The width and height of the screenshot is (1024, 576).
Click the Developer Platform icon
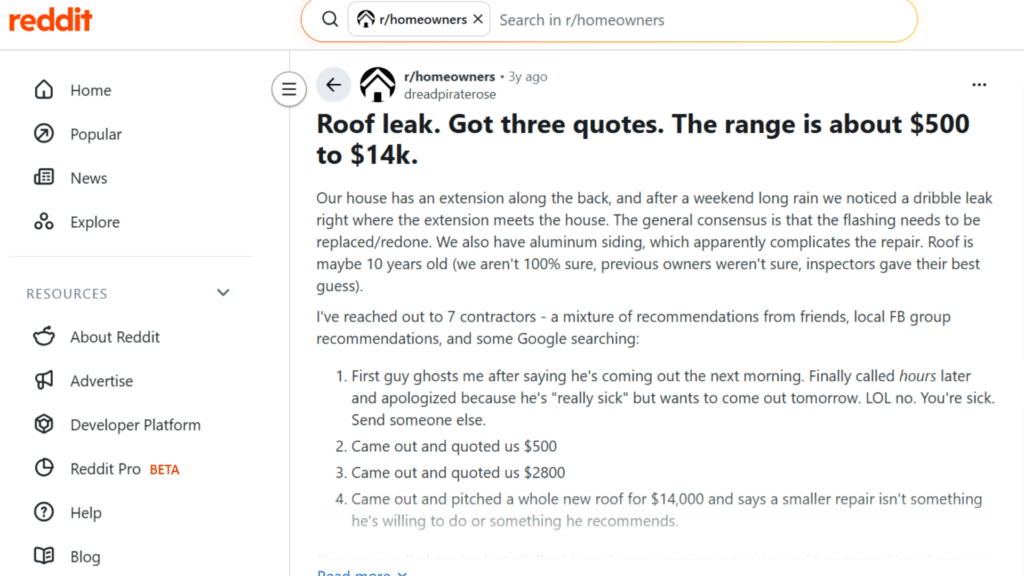point(44,424)
